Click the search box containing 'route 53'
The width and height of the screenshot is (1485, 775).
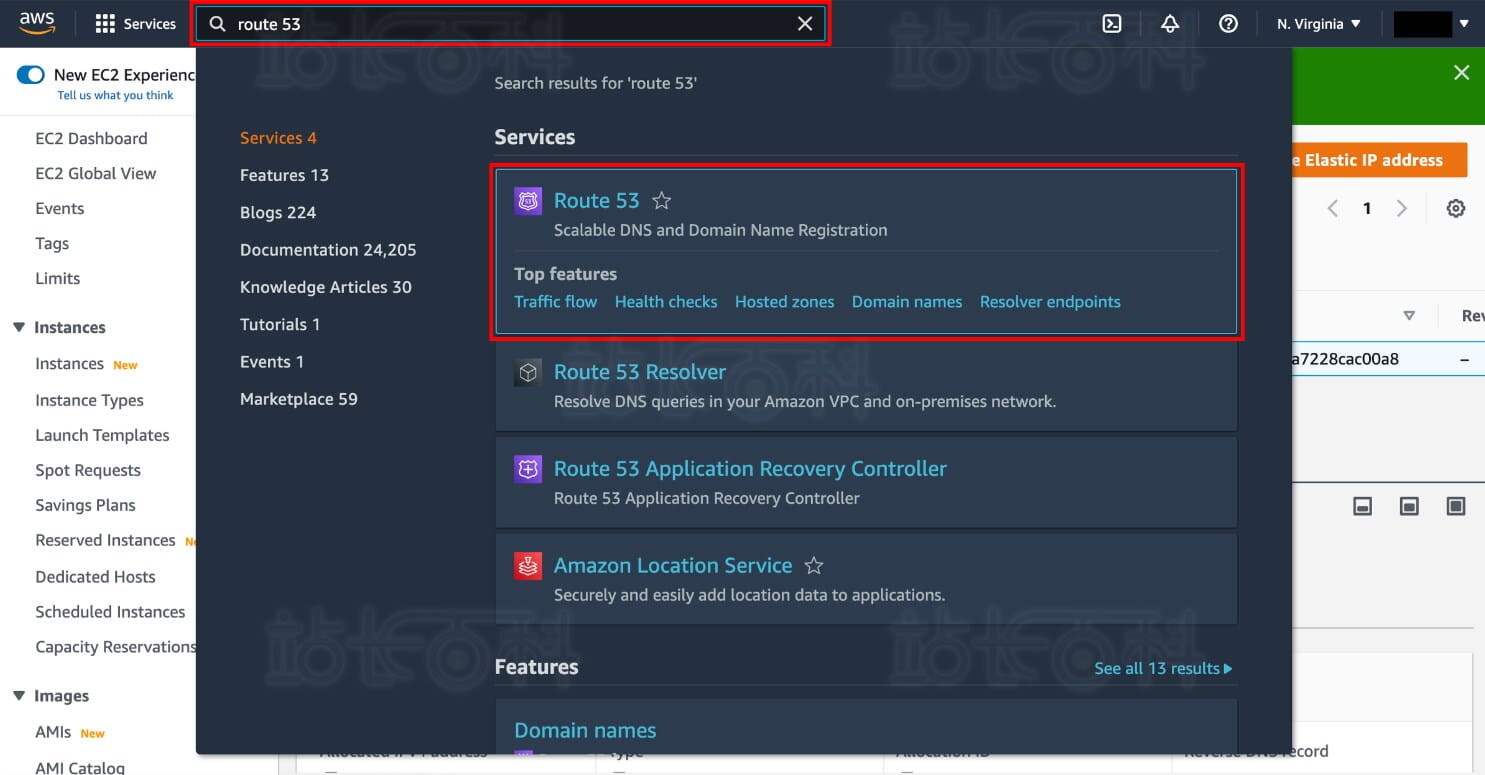pyautogui.click(x=510, y=24)
